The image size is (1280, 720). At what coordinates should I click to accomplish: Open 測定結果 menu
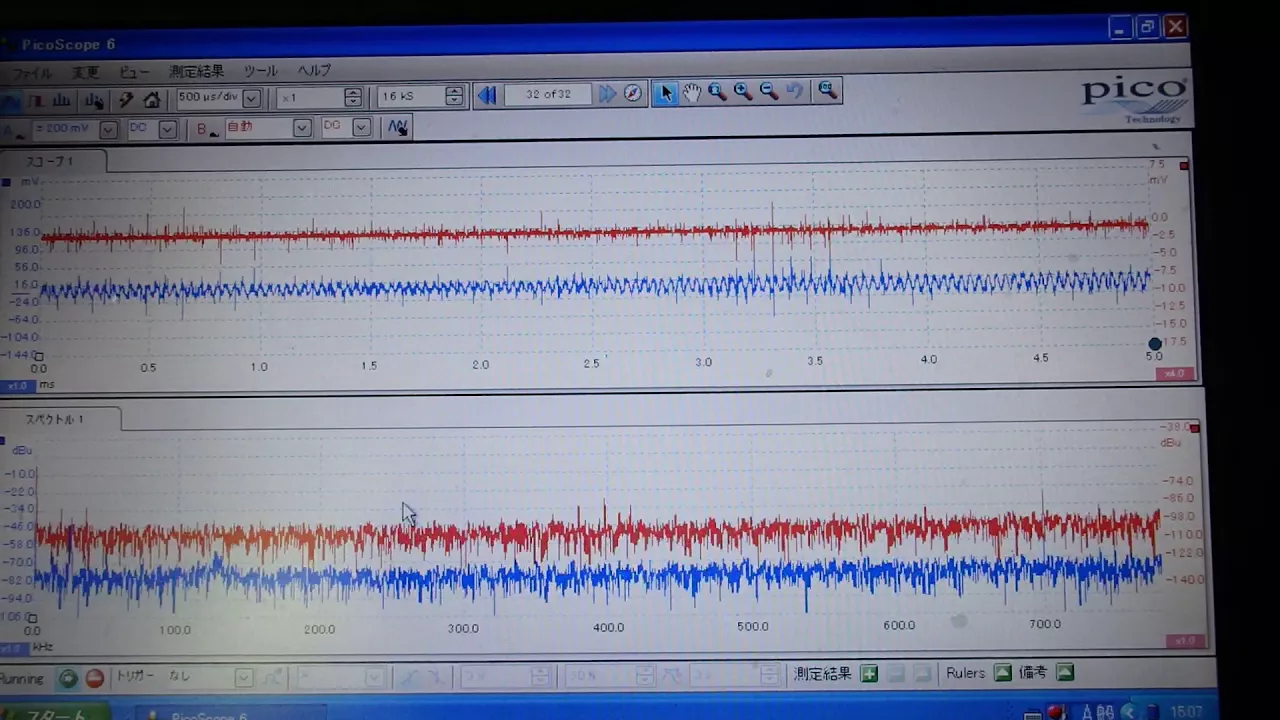[x=196, y=72]
